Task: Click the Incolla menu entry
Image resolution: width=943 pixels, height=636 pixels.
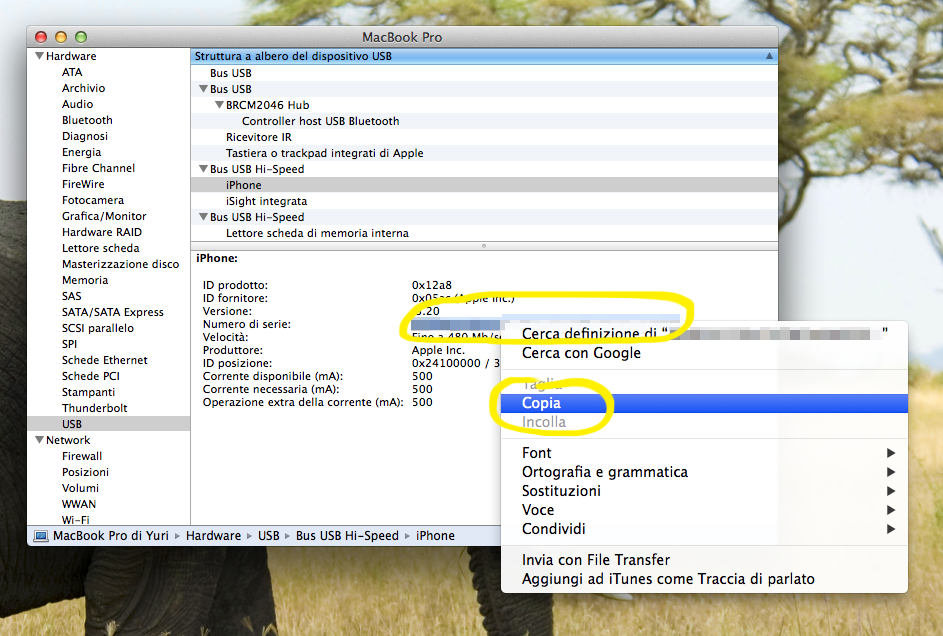Action: coord(704,422)
